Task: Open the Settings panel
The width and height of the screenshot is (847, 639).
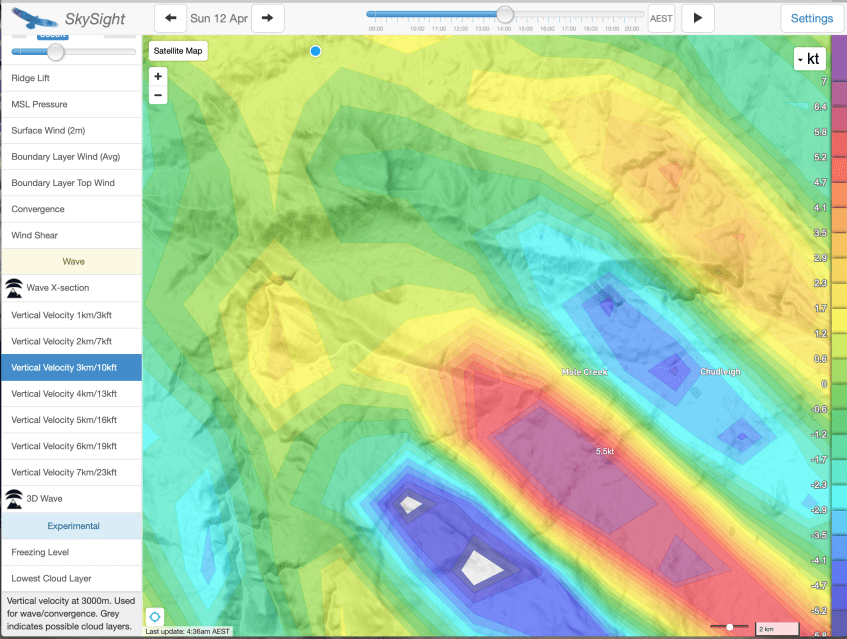Action: click(811, 17)
